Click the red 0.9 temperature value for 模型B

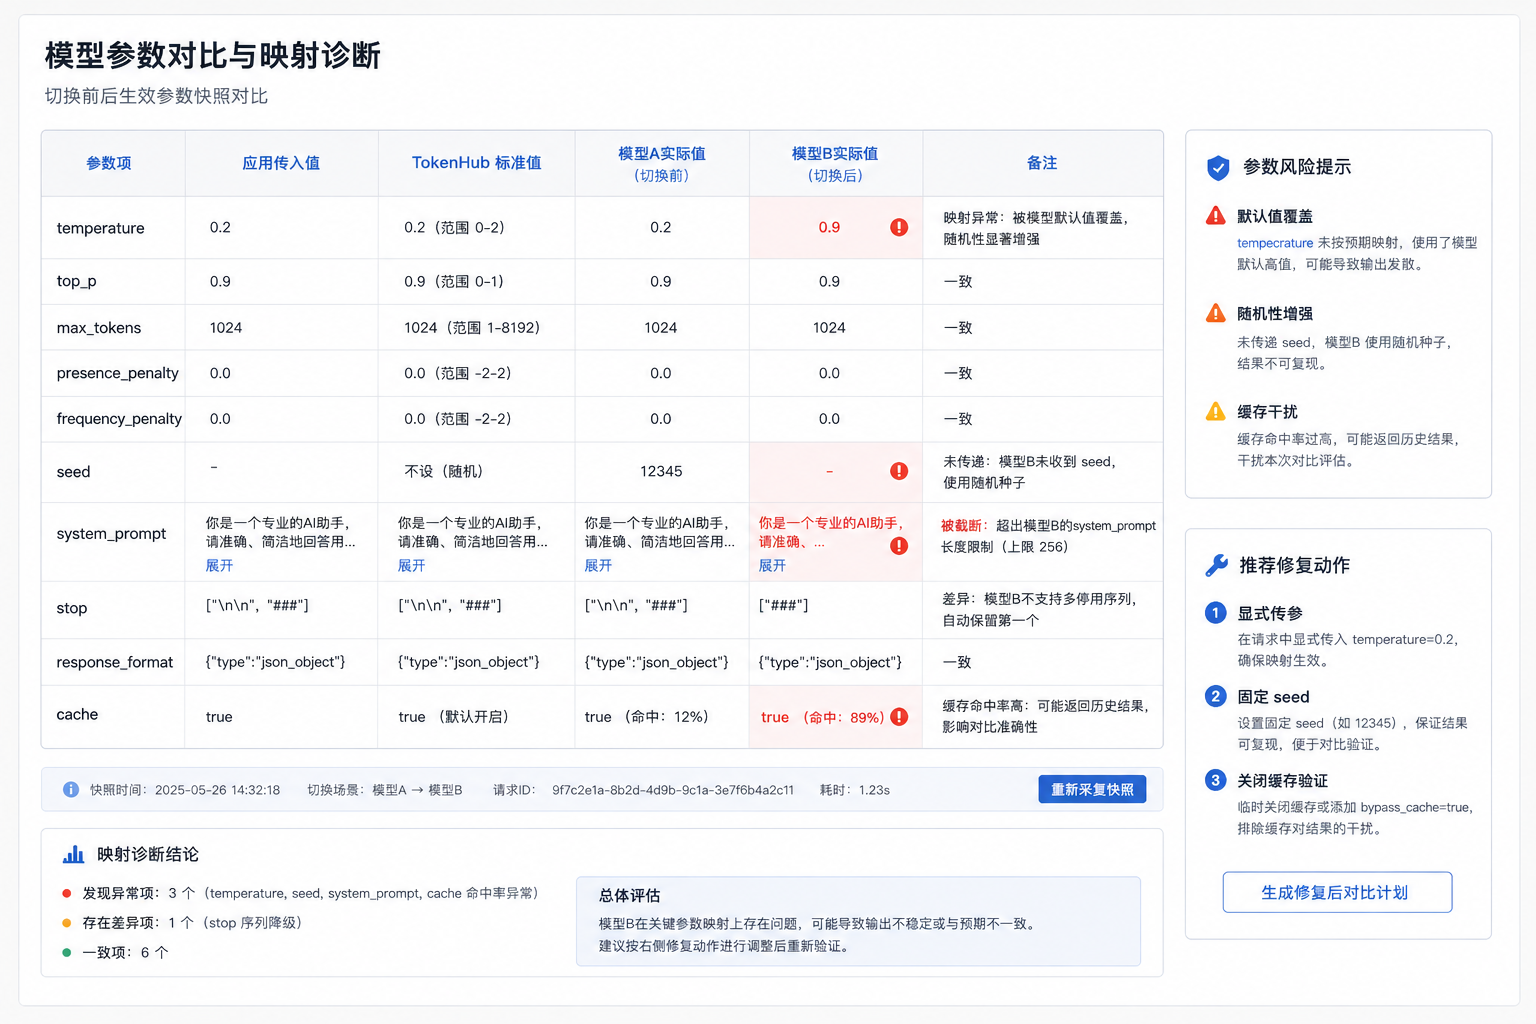(829, 227)
